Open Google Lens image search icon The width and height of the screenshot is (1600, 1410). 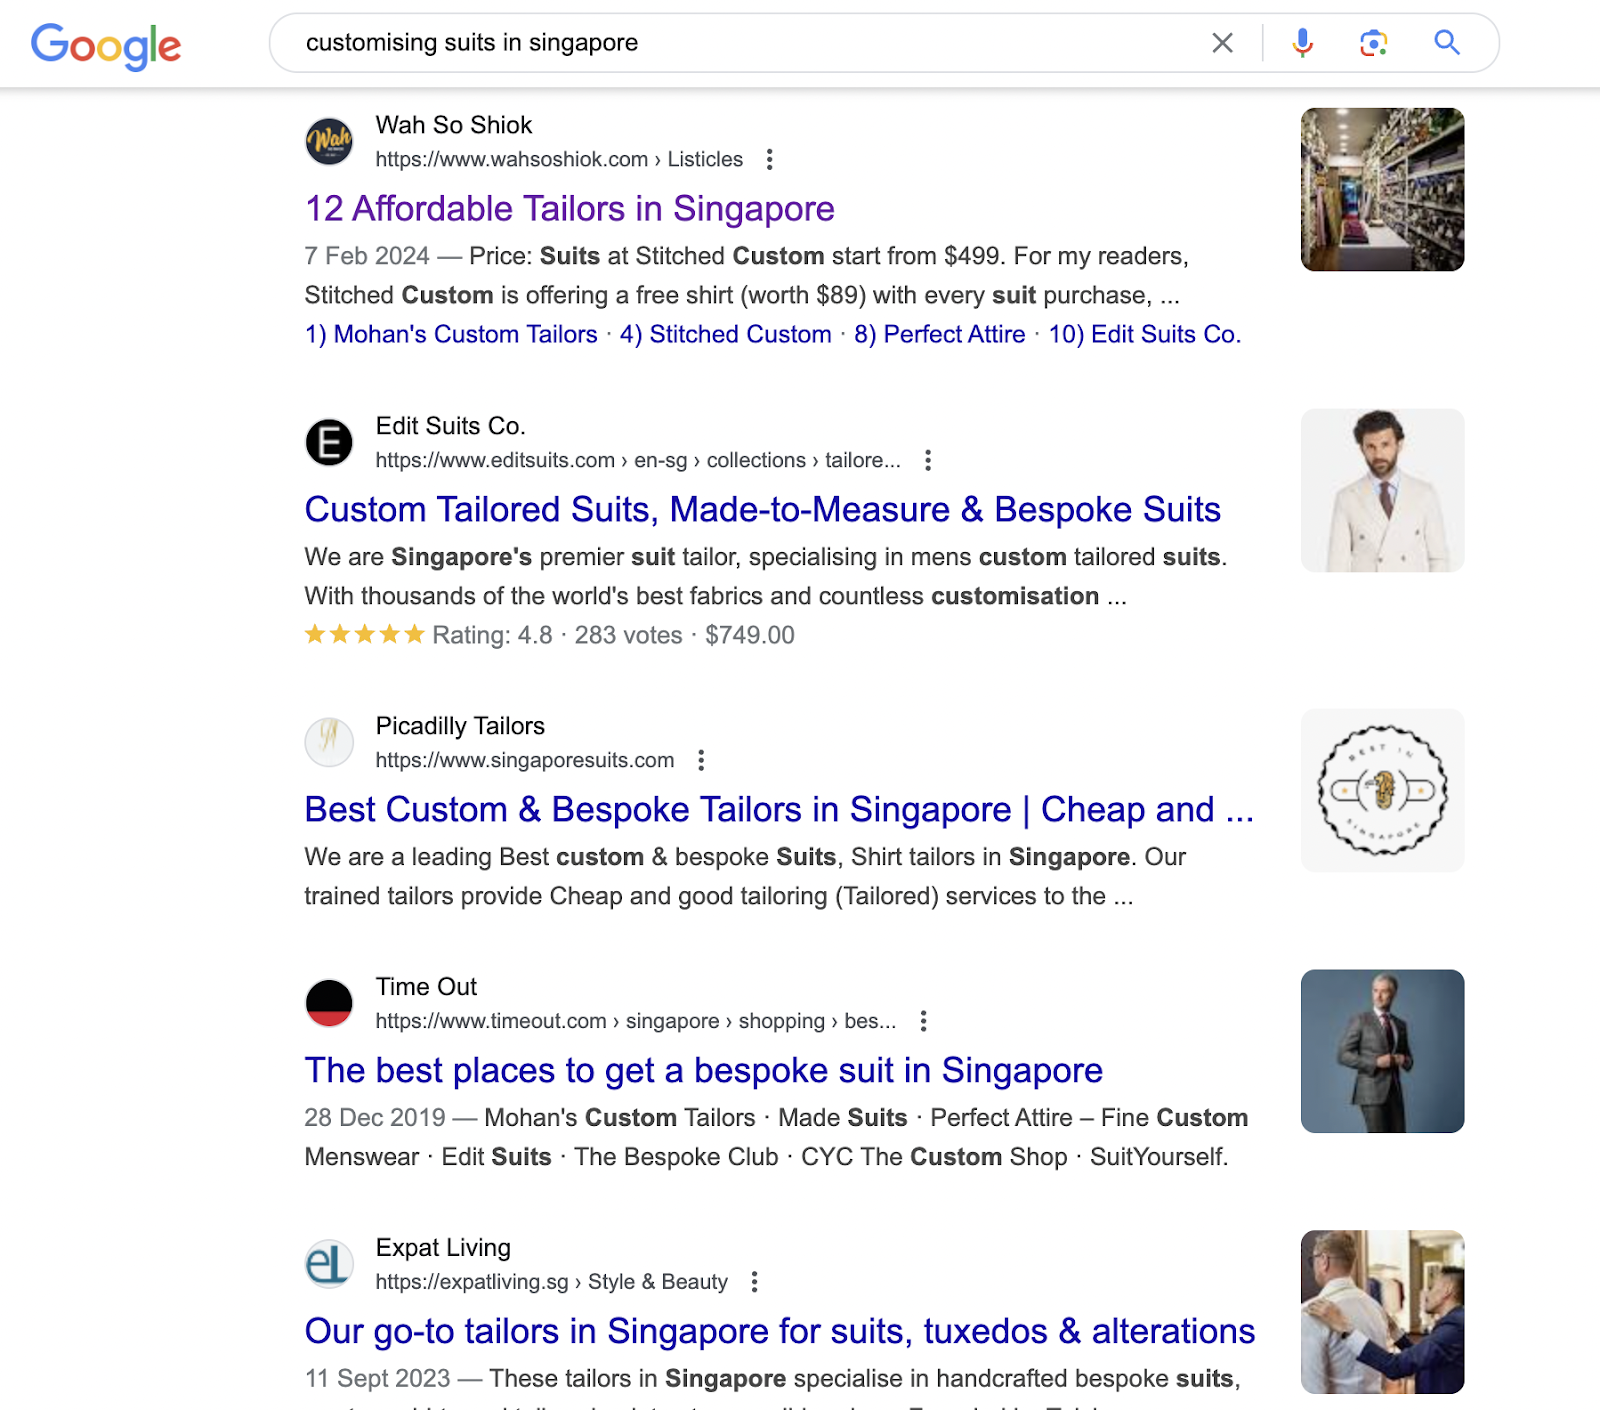1374,43
